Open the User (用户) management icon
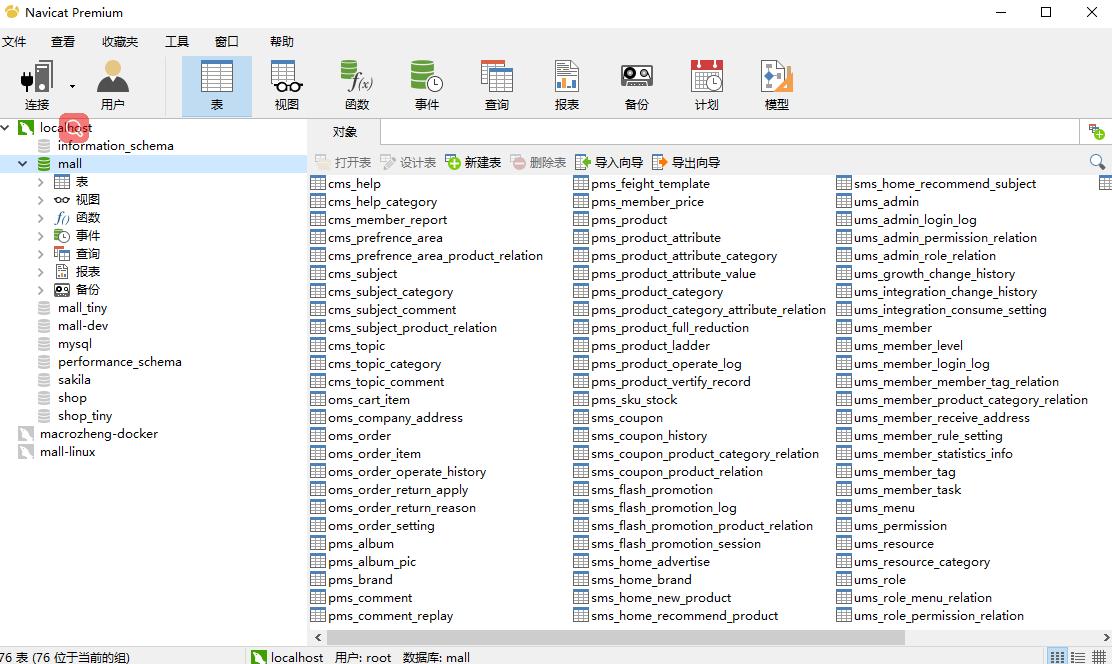Viewport: 1112px width, 664px height. coord(112,79)
